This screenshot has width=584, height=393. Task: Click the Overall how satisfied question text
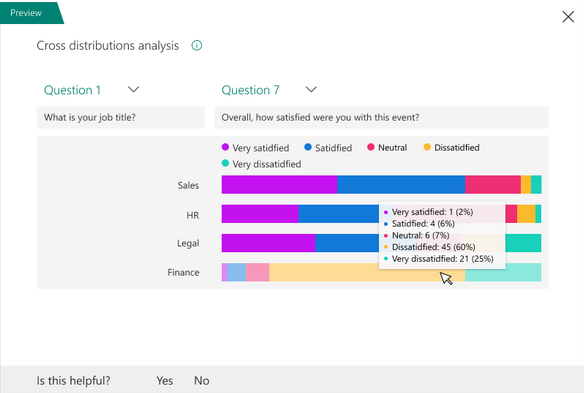coord(320,117)
